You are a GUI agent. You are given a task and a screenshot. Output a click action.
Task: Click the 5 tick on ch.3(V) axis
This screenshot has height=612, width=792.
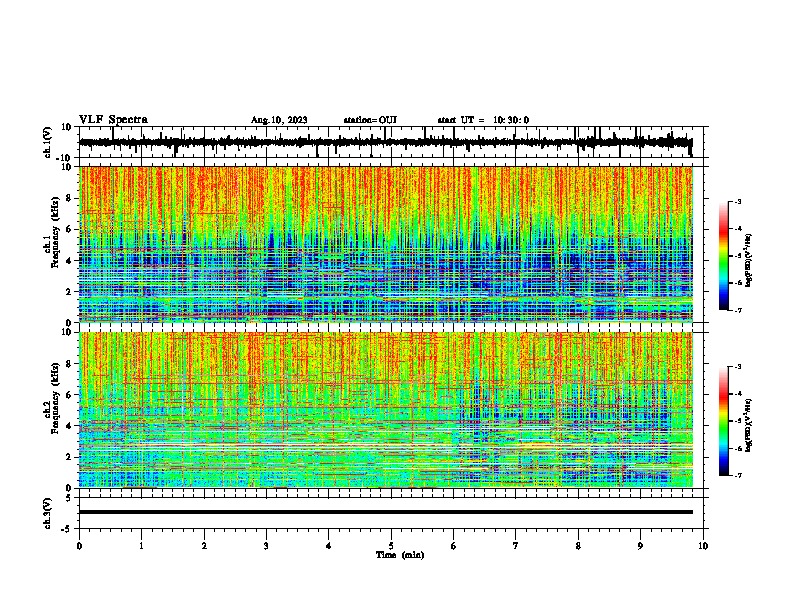tap(69, 498)
